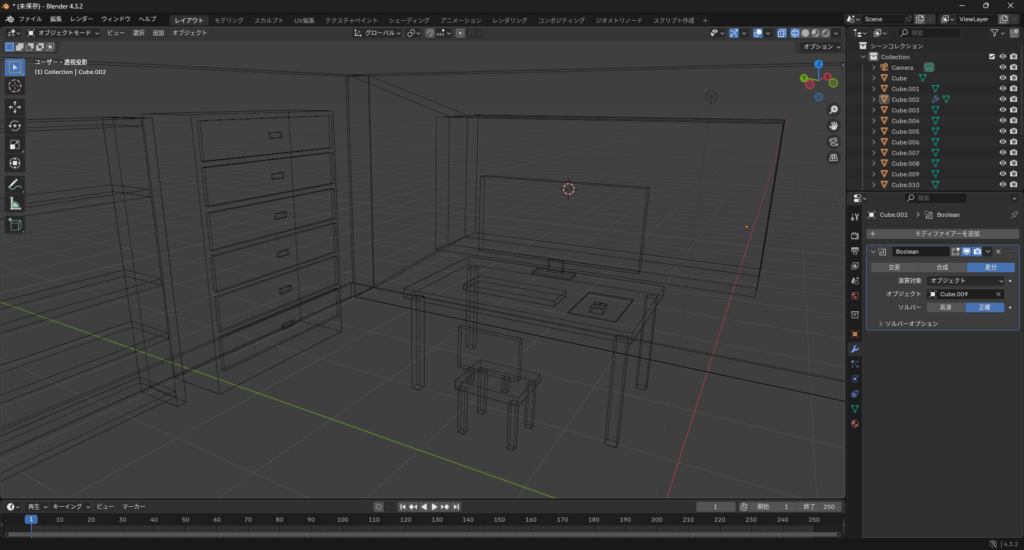
Task: Expand the Cube.003 tree item
Action: click(x=873, y=110)
